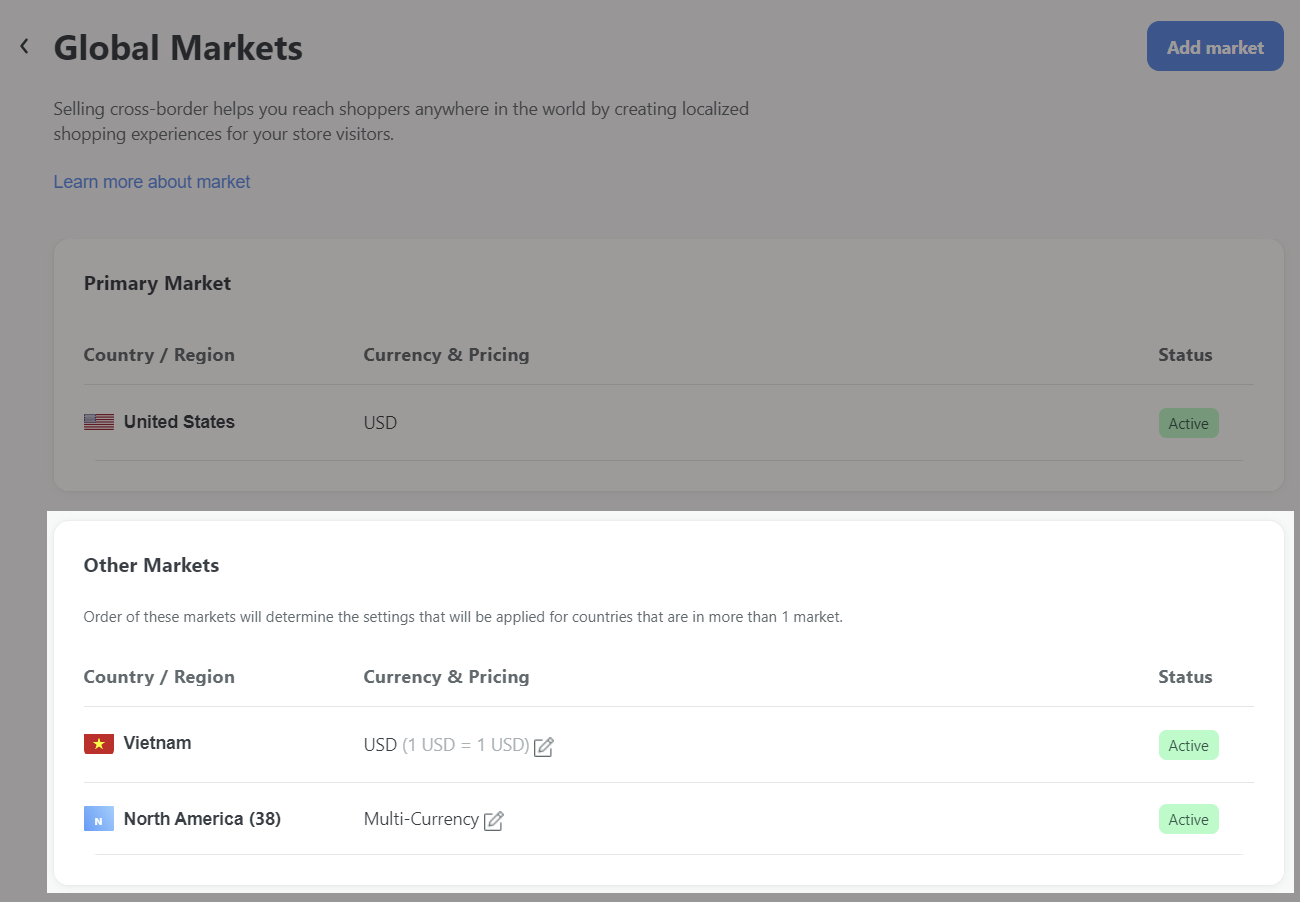Click the Multi-Currency text
The height and width of the screenshot is (902, 1300).
point(421,819)
